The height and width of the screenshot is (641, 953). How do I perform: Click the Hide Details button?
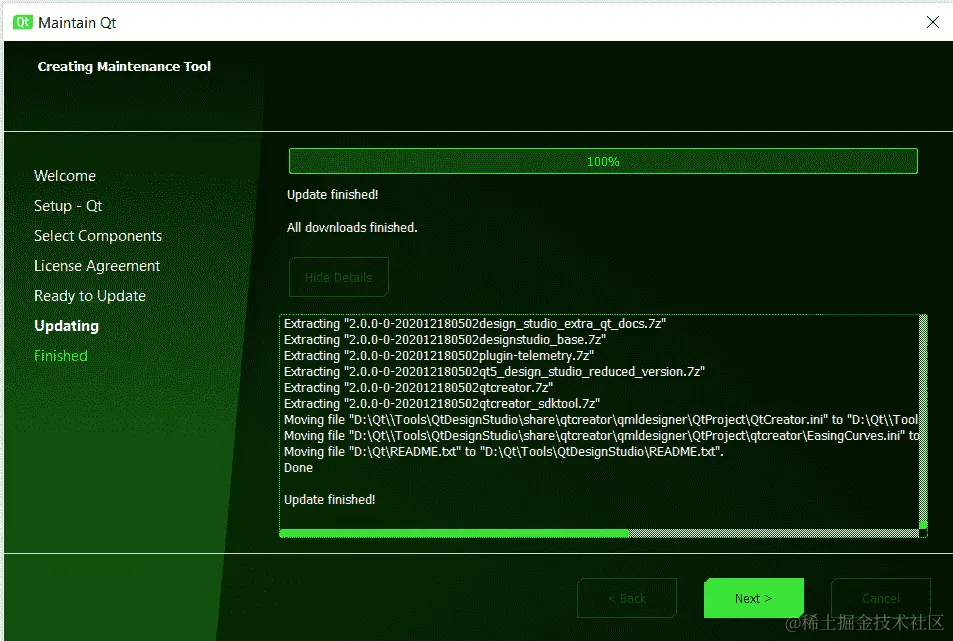click(x=339, y=277)
